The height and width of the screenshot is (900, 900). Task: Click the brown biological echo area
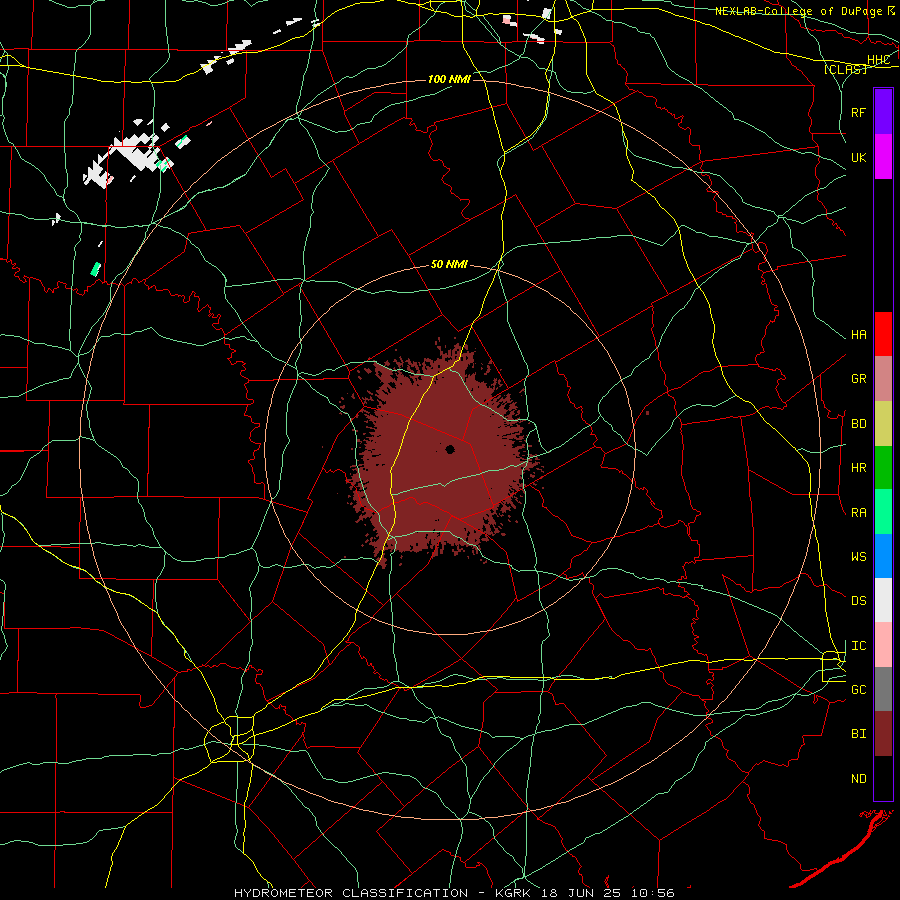click(x=442, y=453)
